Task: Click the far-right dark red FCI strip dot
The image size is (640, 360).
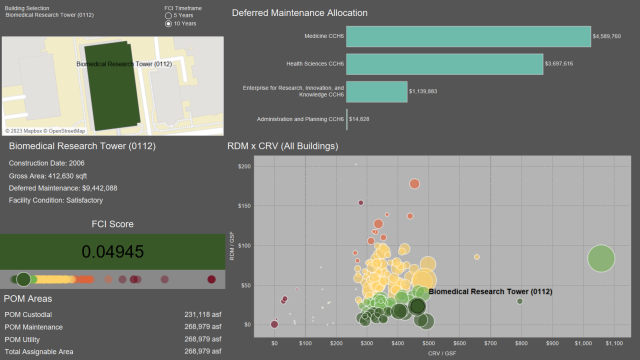Action: click(211, 279)
